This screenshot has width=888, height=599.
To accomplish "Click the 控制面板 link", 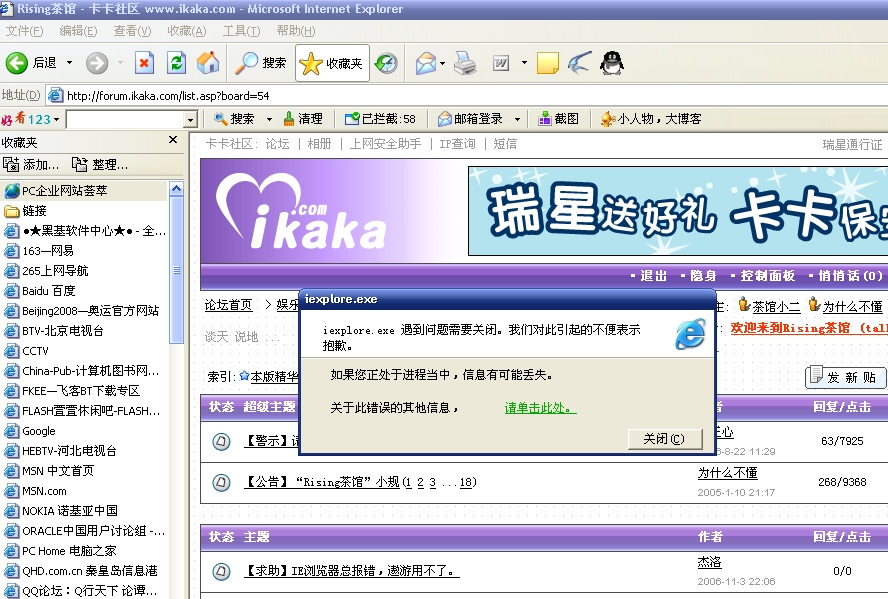I will (768, 276).
